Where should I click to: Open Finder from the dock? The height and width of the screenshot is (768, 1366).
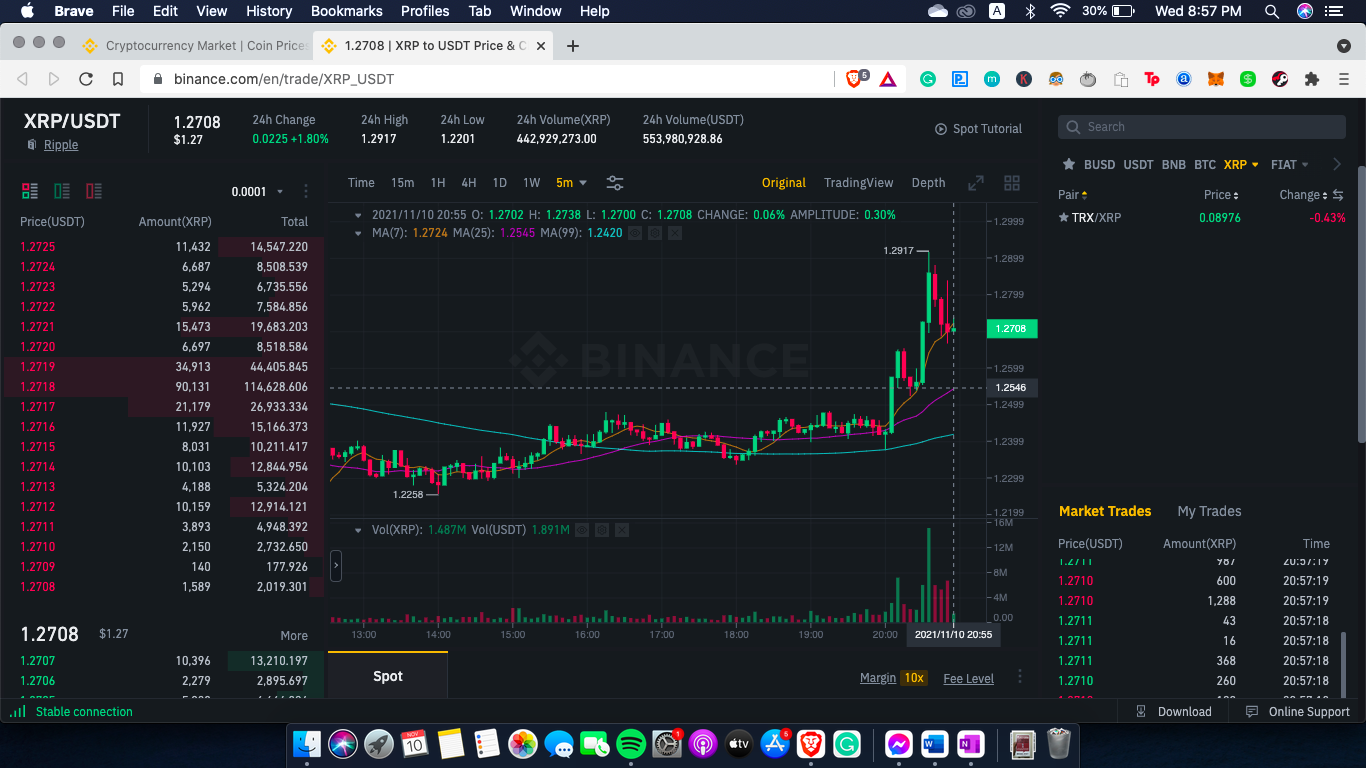(307, 744)
